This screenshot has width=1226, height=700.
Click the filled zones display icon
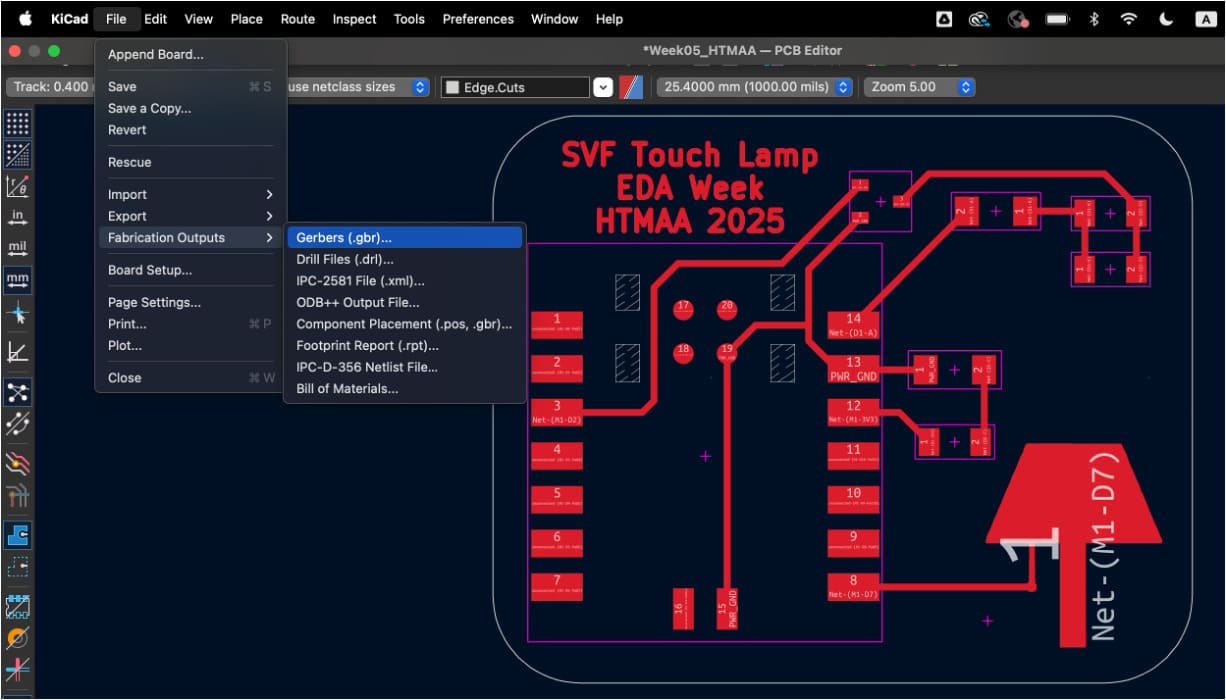[18, 535]
